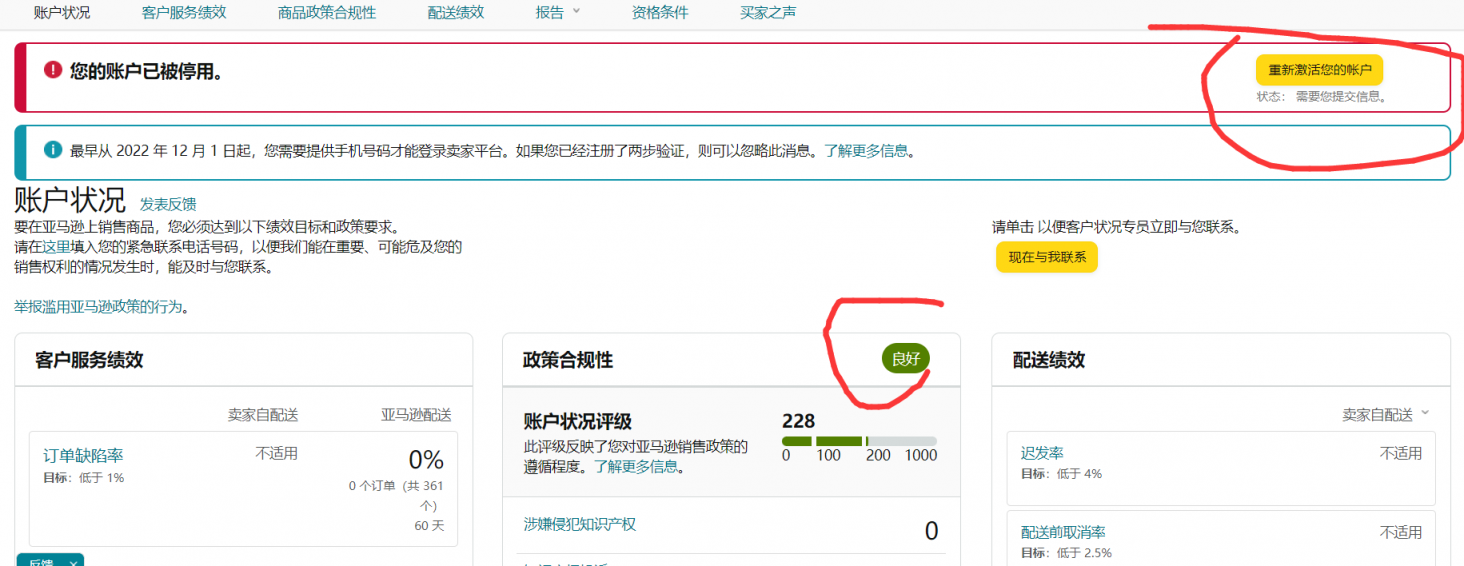Expand 卖家自配送 dropdown in 配送绩效 card
The width and height of the screenshot is (1464, 566).
[x=1385, y=414]
